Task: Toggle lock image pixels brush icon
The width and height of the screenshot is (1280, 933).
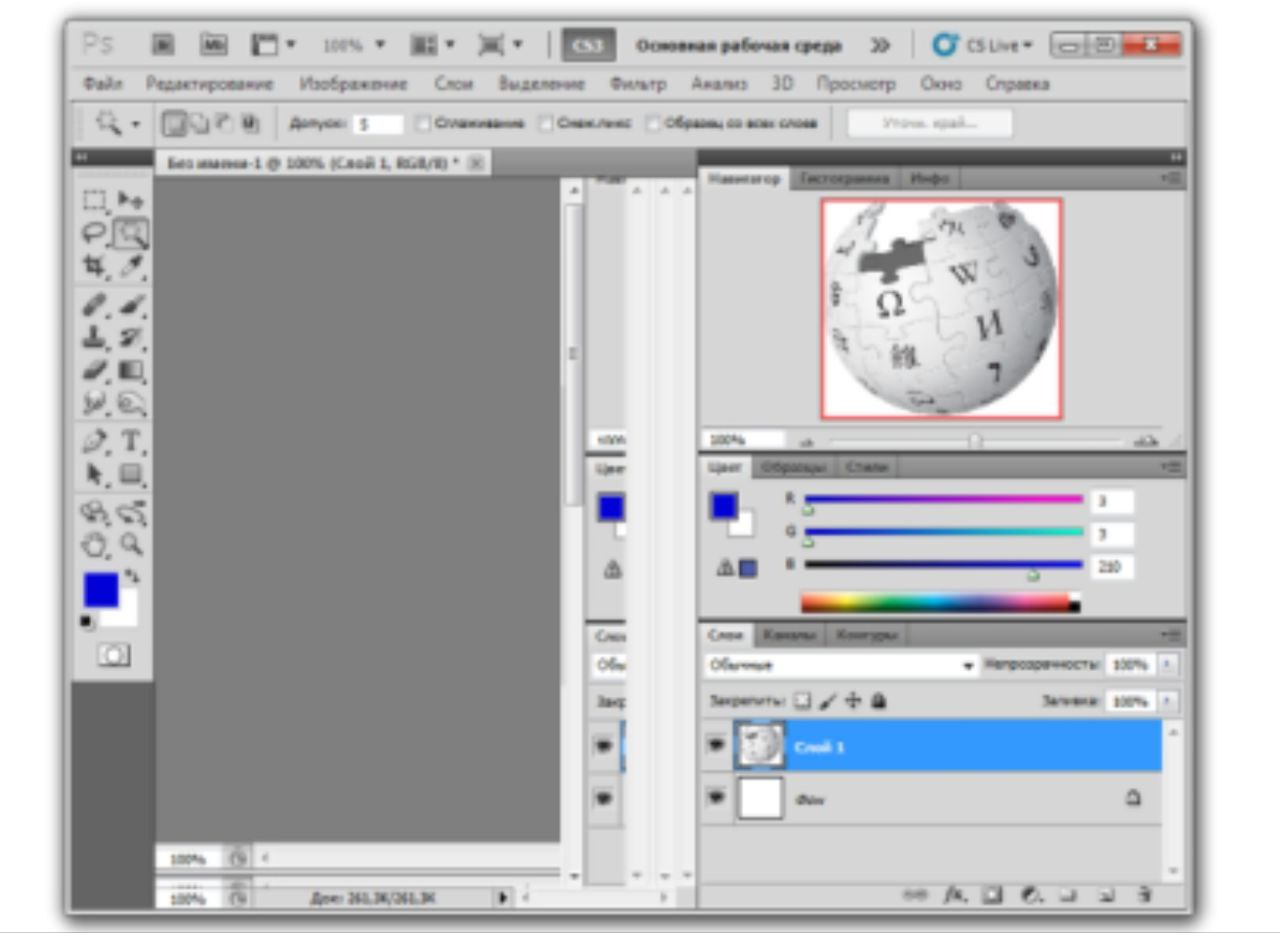Action: [x=828, y=701]
